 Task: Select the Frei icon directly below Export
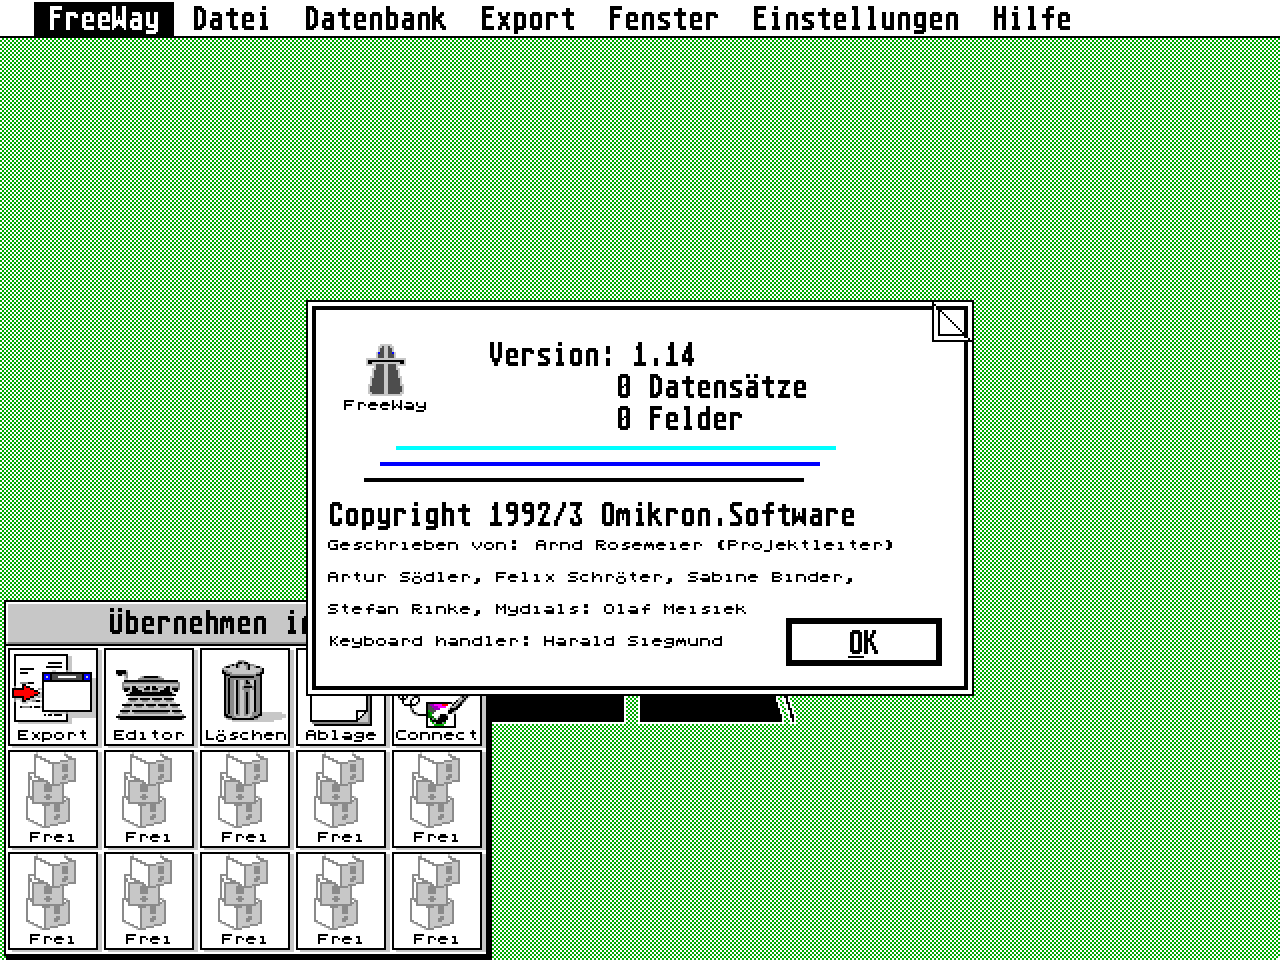pos(53,798)
